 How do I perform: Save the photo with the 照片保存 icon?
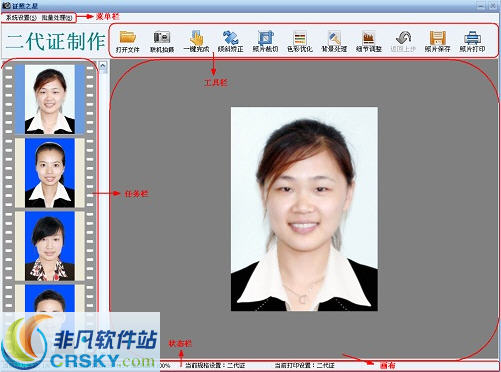[438, 41]
